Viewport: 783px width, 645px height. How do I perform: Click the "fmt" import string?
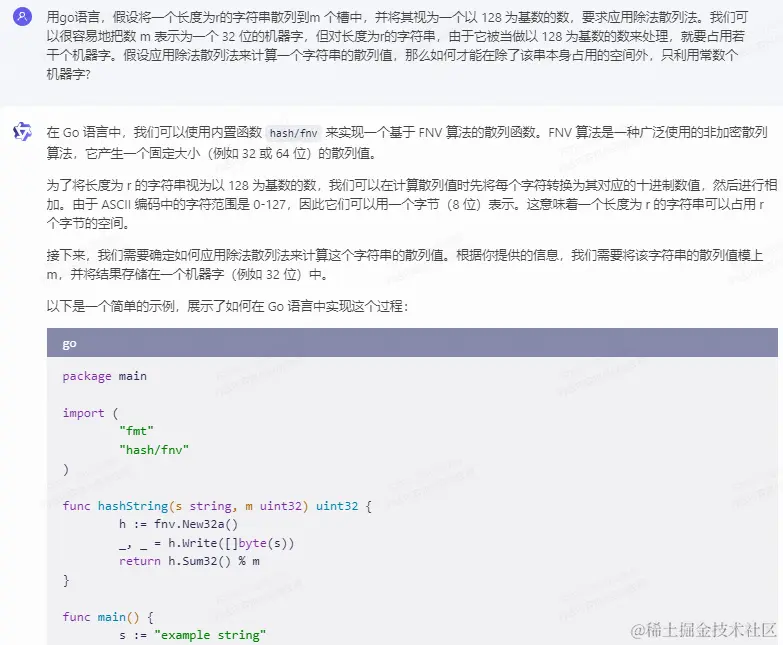coord(136,431)
